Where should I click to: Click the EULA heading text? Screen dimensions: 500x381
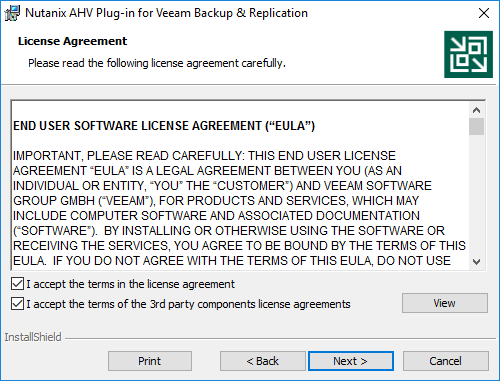[x=164, y=126]
